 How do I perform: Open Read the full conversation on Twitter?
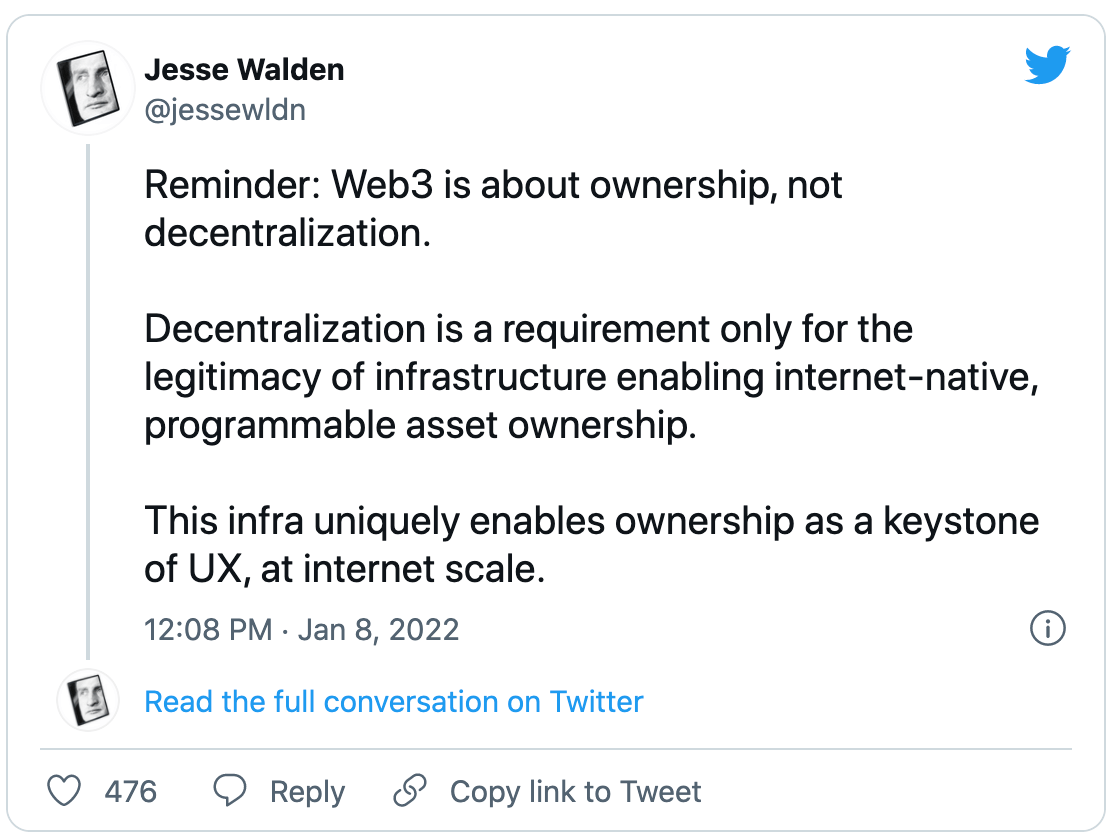[394, 702]
